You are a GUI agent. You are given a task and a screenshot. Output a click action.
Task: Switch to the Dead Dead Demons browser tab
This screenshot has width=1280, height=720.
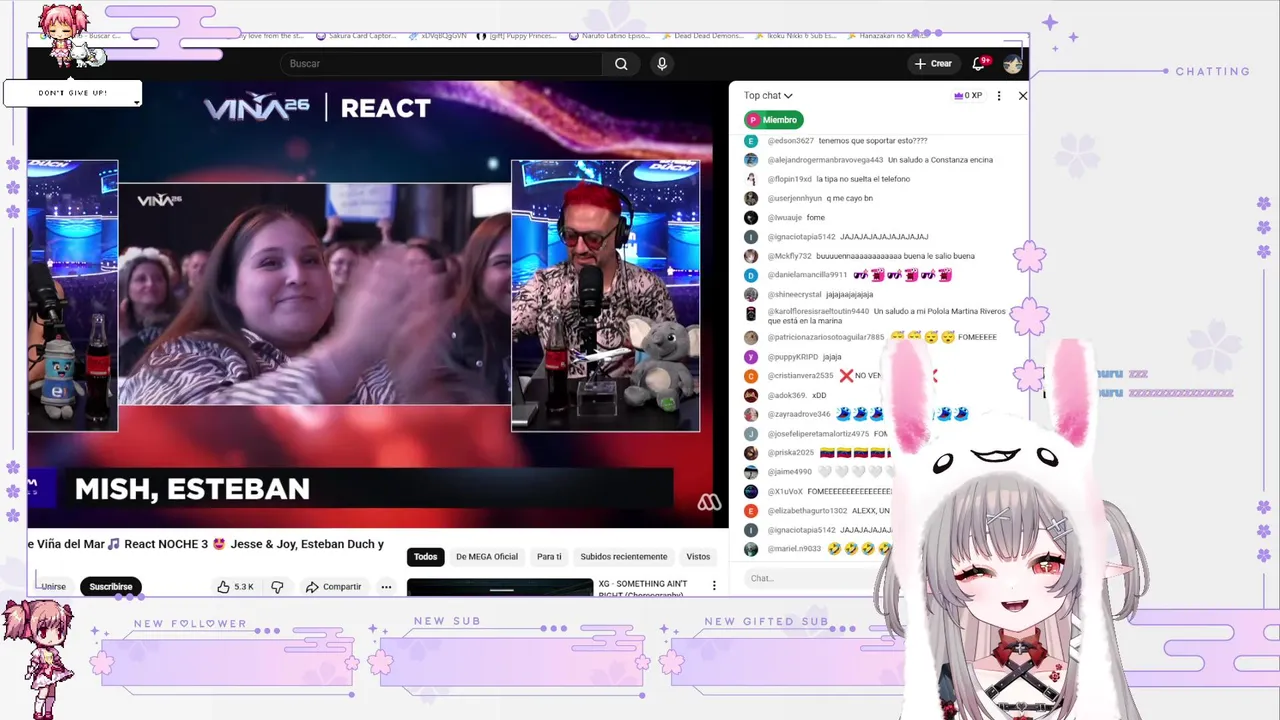702,36
